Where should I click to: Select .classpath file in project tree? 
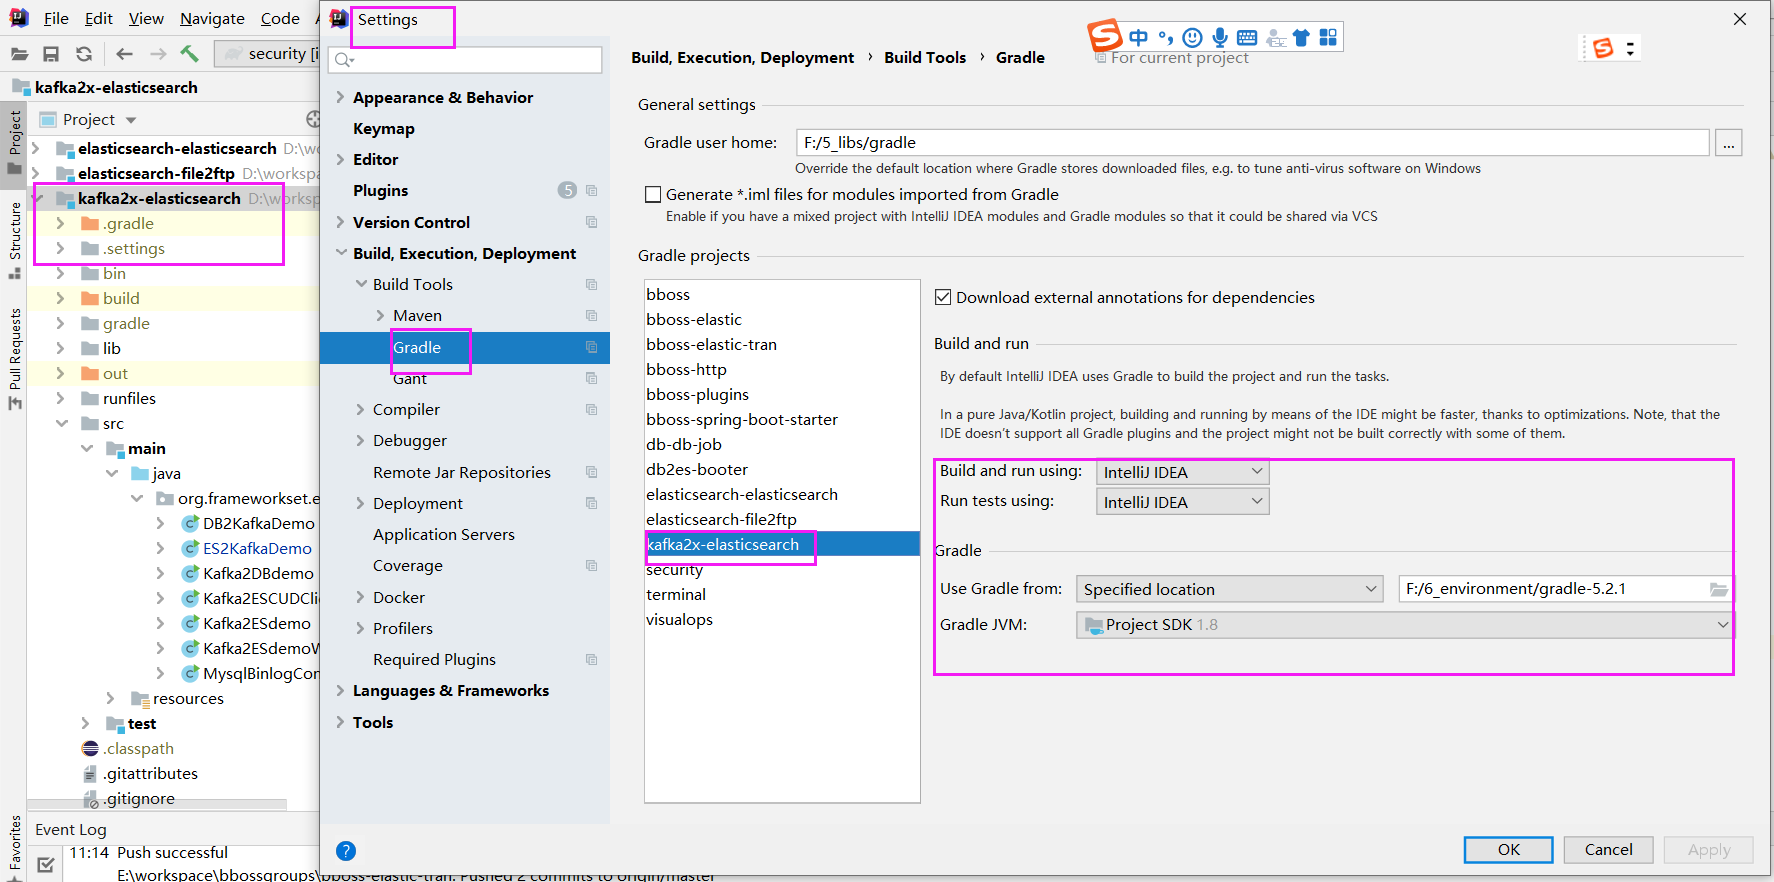(x=138, y=748)
